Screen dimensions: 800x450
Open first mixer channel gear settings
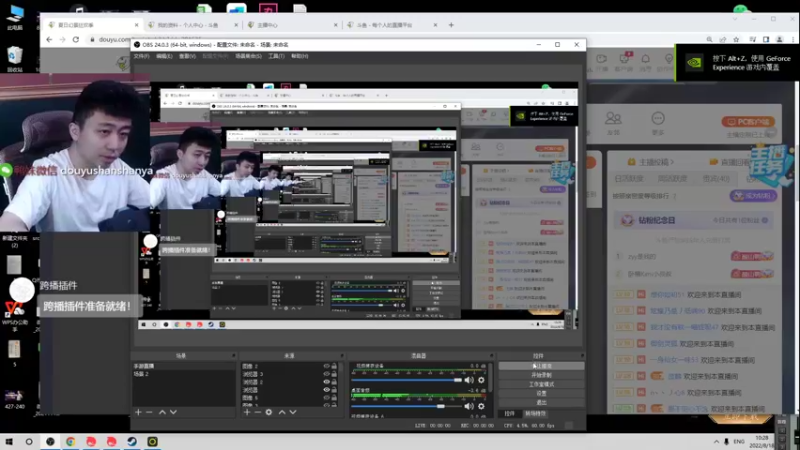481,380
